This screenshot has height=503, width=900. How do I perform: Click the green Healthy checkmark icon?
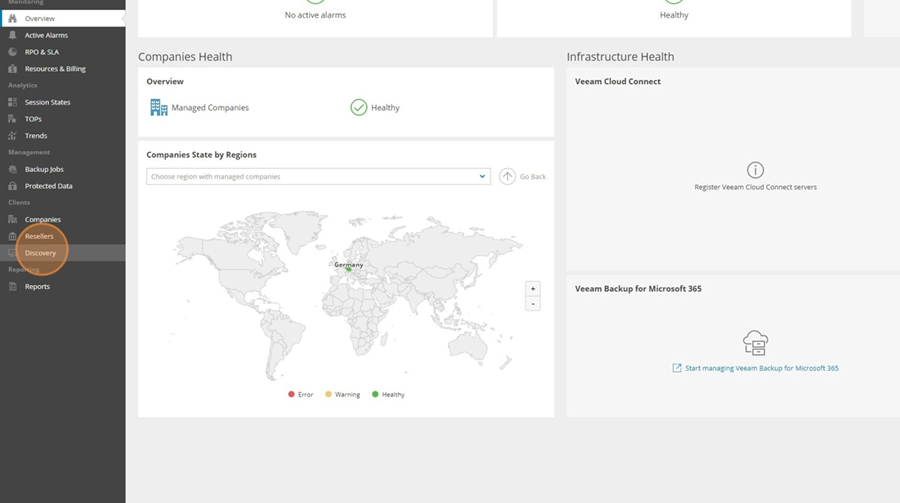(x=359, y=107)
